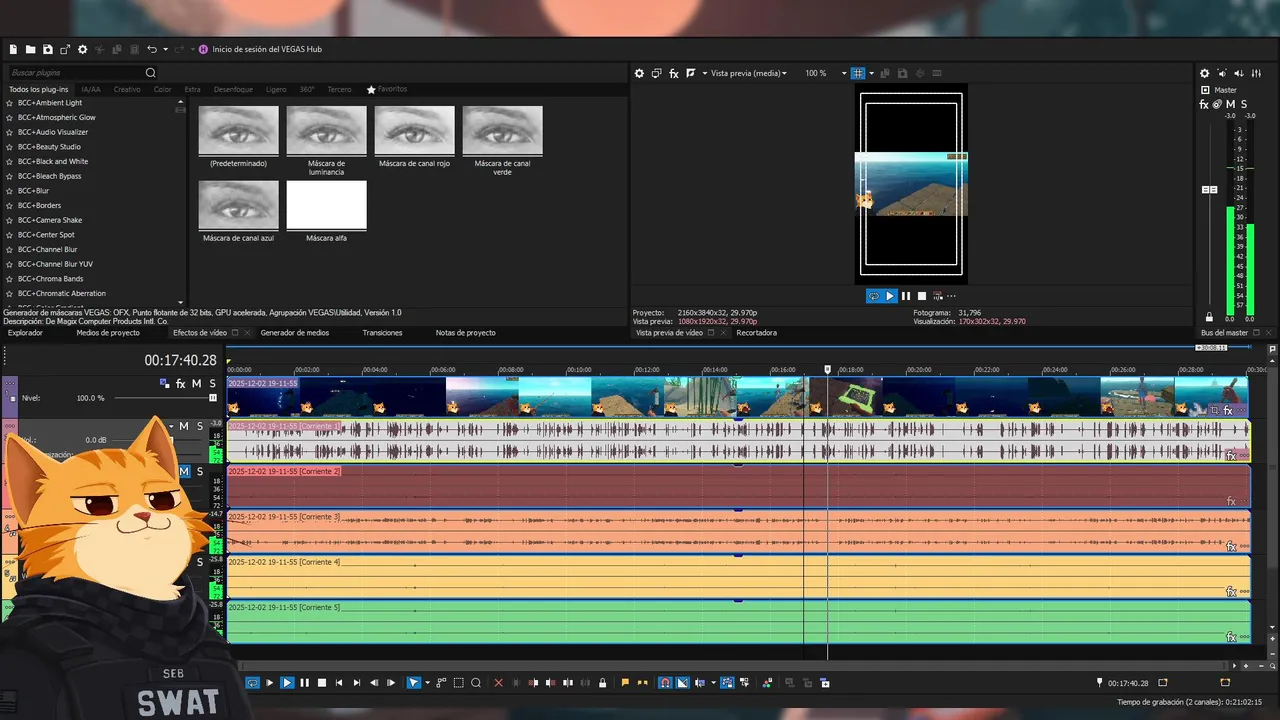
Task: Filter plugins by Creativo category
Action: point(127,89)
